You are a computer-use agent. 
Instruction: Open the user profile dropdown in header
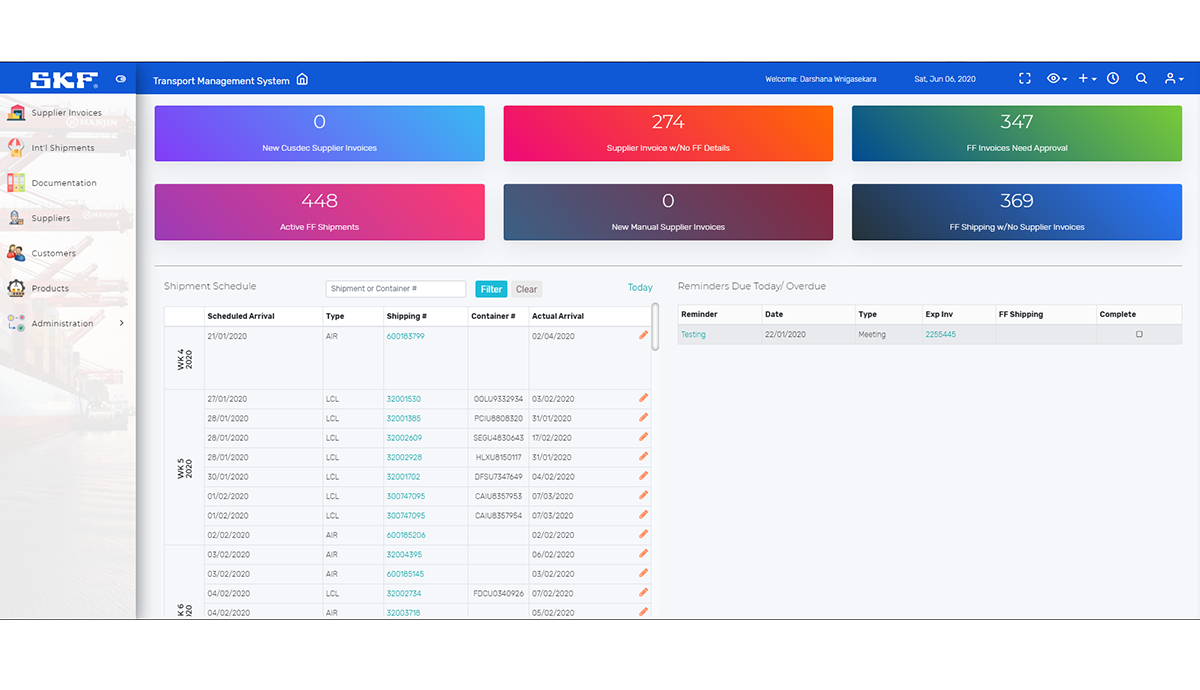(1174, 79)
